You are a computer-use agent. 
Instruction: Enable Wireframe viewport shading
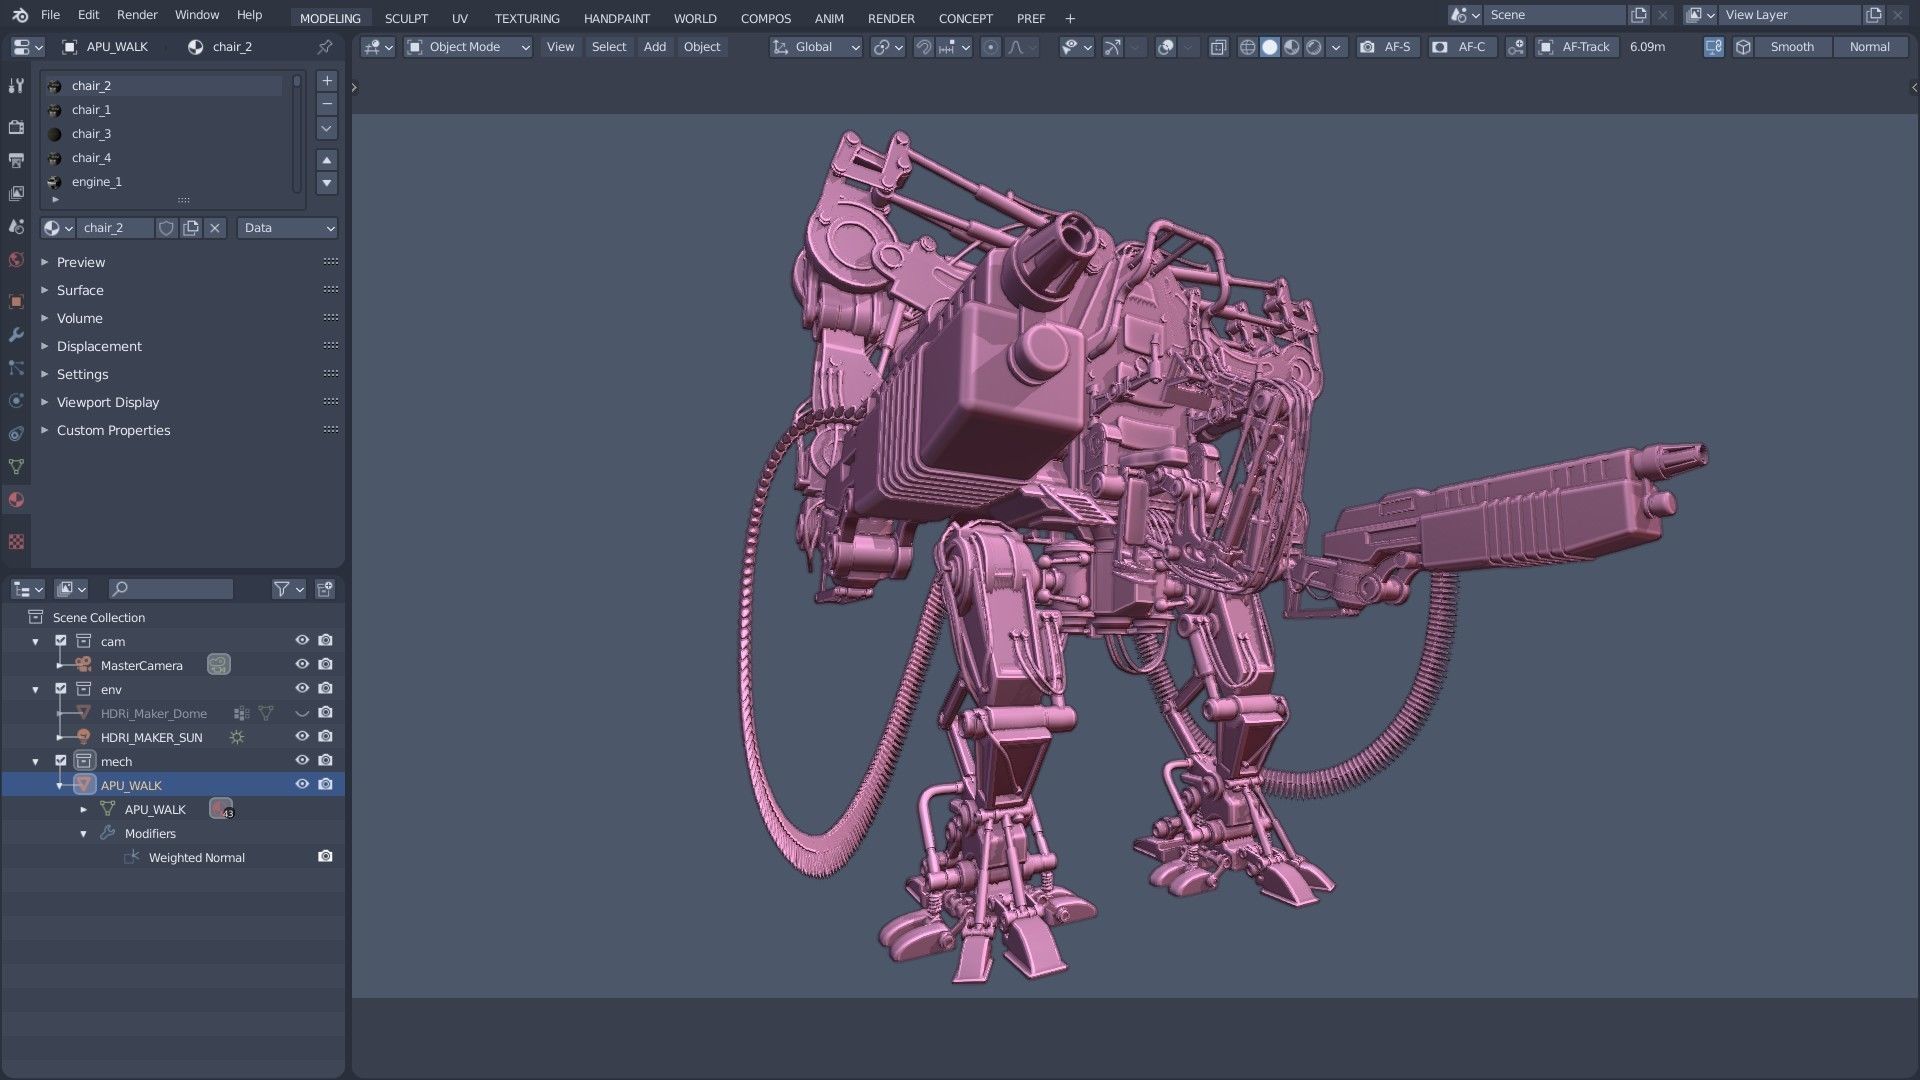[1248, 47]
